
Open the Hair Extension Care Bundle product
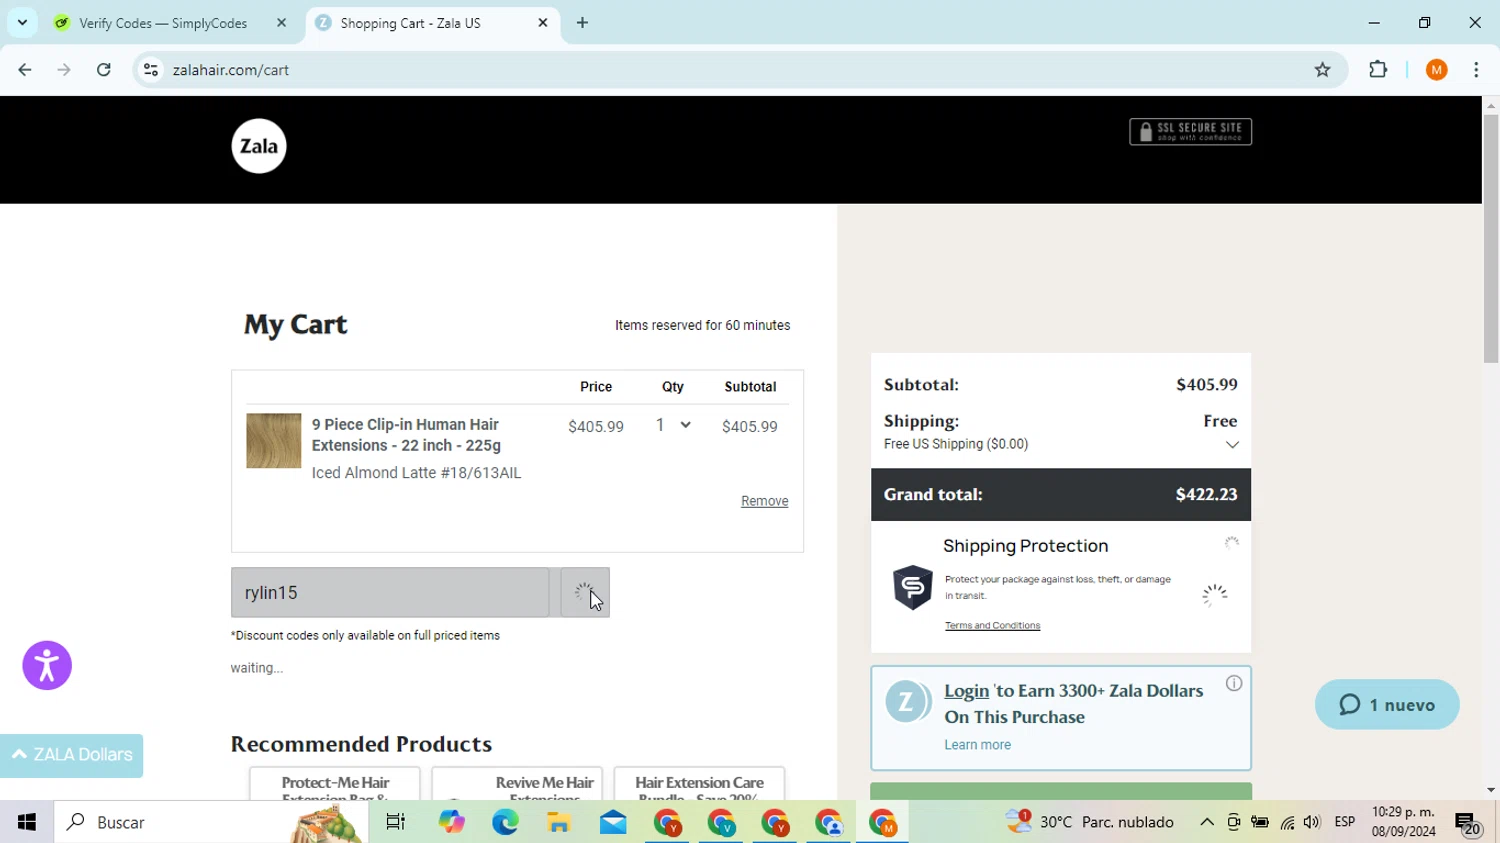pyautogui.click(x=699, y=784)
